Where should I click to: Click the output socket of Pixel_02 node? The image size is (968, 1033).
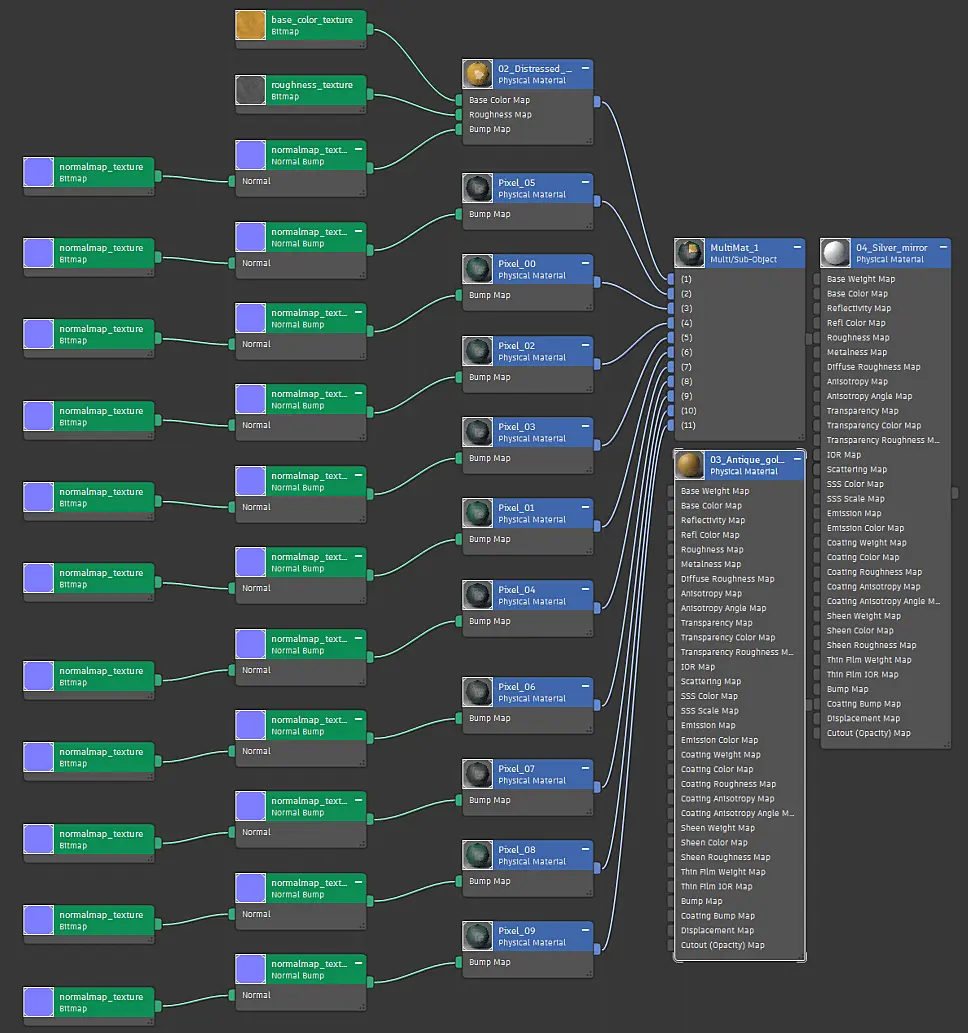point(597,364)
